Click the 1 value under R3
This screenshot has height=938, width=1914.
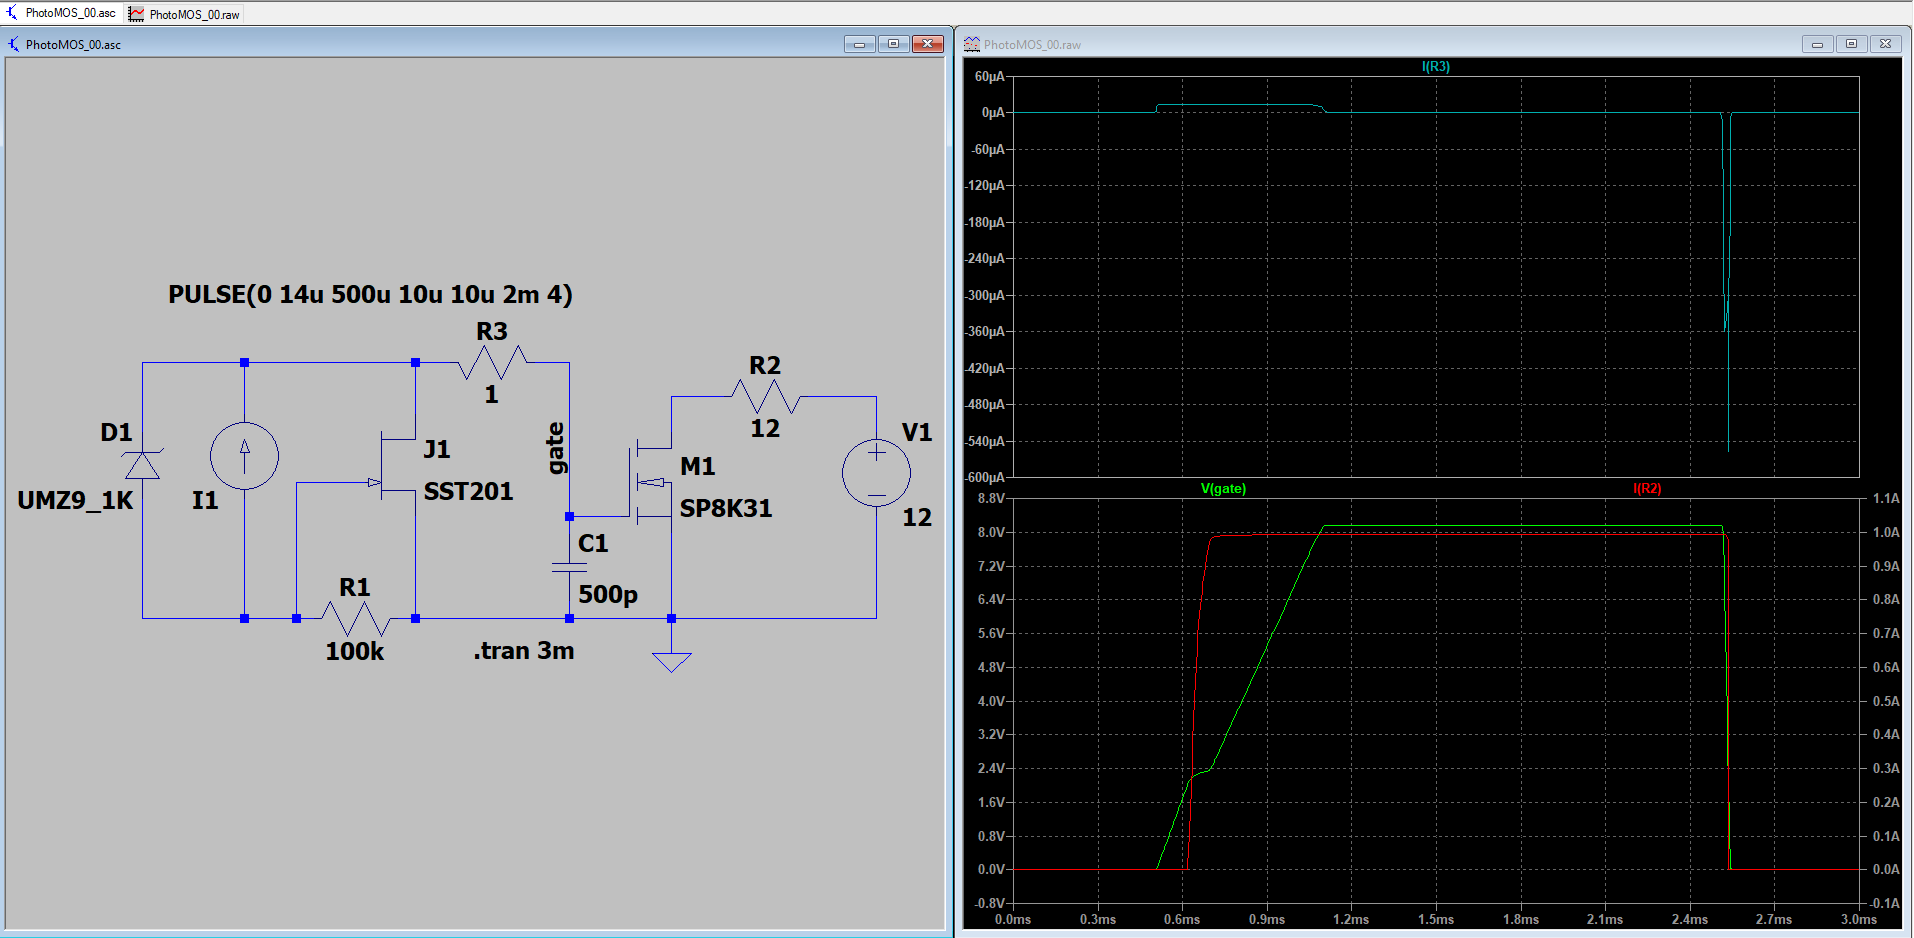[x=491, y=394]
